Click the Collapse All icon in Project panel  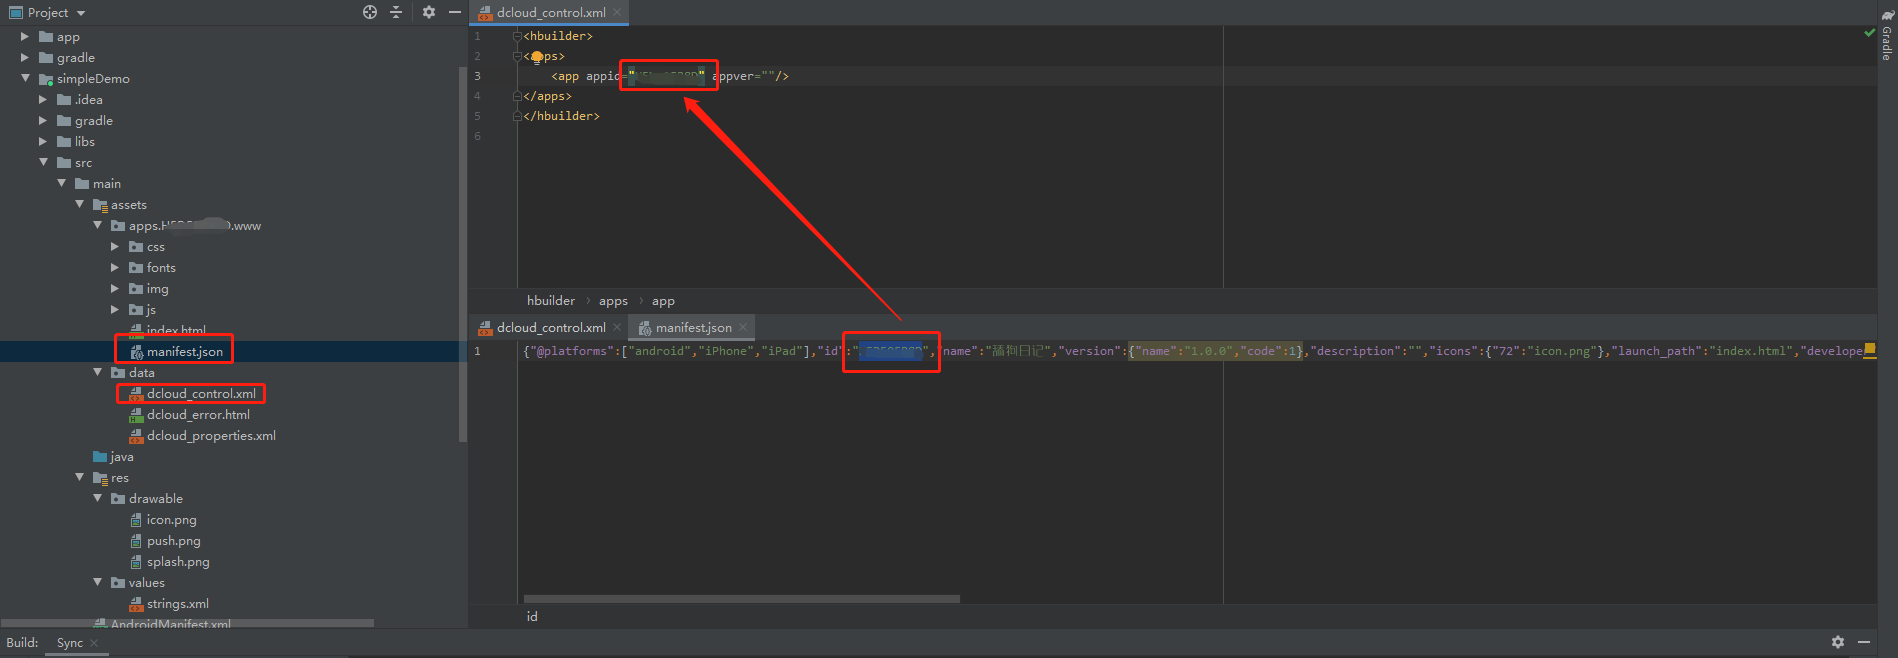point(396,12)
